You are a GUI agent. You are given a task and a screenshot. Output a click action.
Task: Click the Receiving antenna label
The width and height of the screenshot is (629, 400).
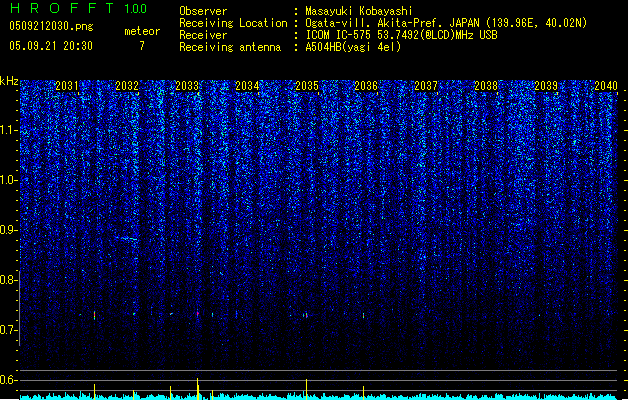pyautogui.click(x=230, y=47)
